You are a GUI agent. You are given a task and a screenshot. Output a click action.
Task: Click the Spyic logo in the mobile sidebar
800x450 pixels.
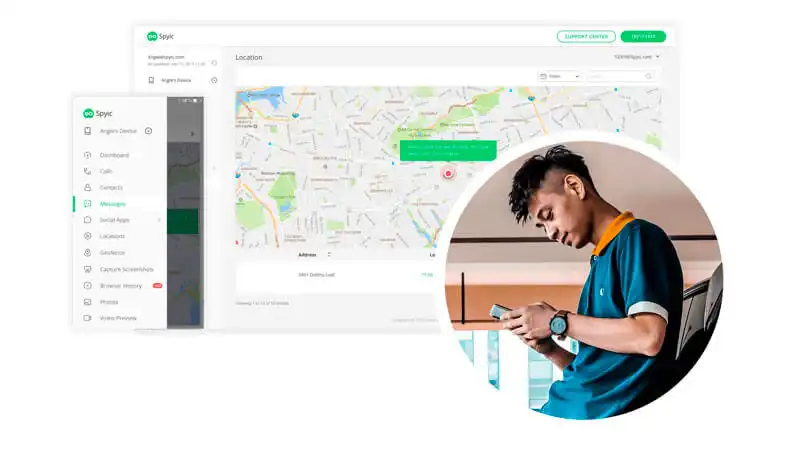97,113
